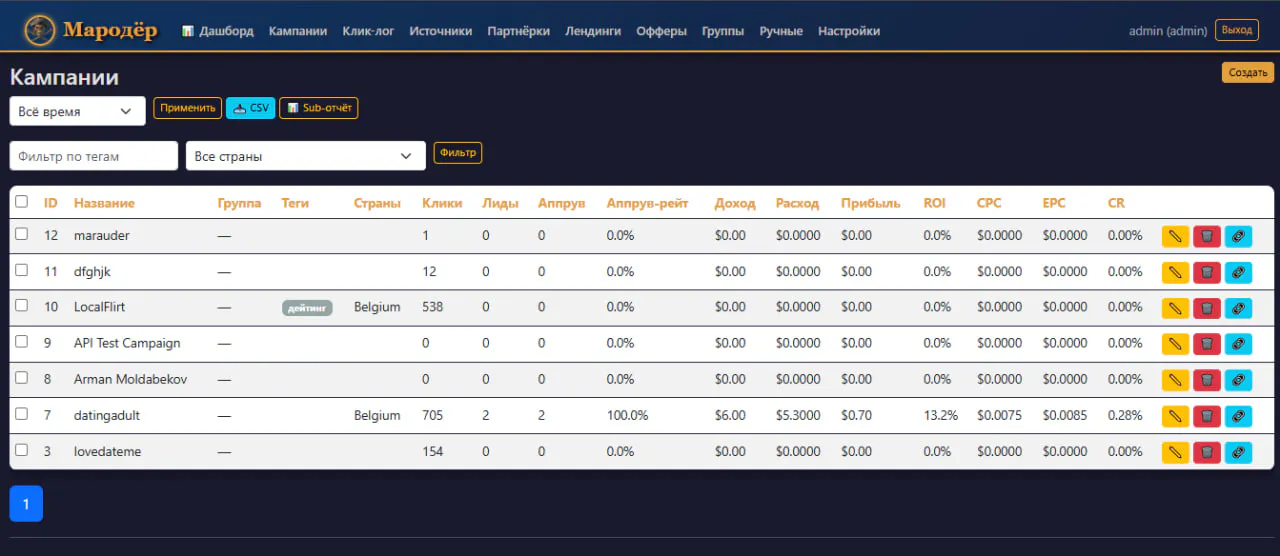
Task: Go to Кампании in top navigation
Action: [298, 31]
